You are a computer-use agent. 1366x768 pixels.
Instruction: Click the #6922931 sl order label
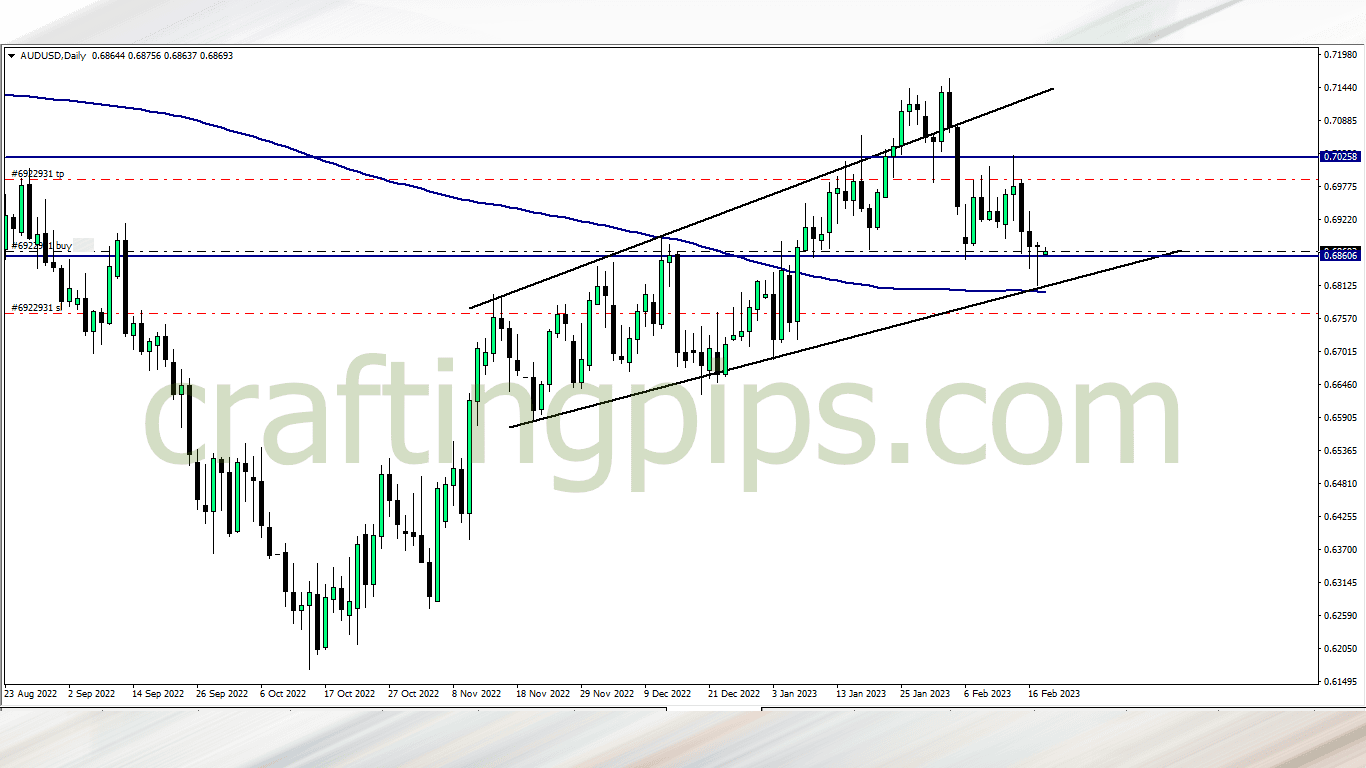37,308
